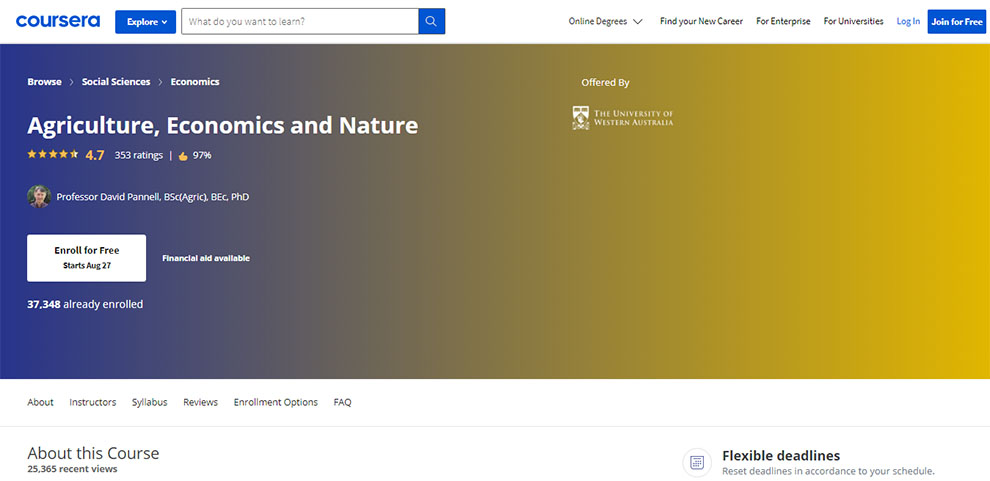Click the 'Flexible deadlines' heading text

[781, 456]
